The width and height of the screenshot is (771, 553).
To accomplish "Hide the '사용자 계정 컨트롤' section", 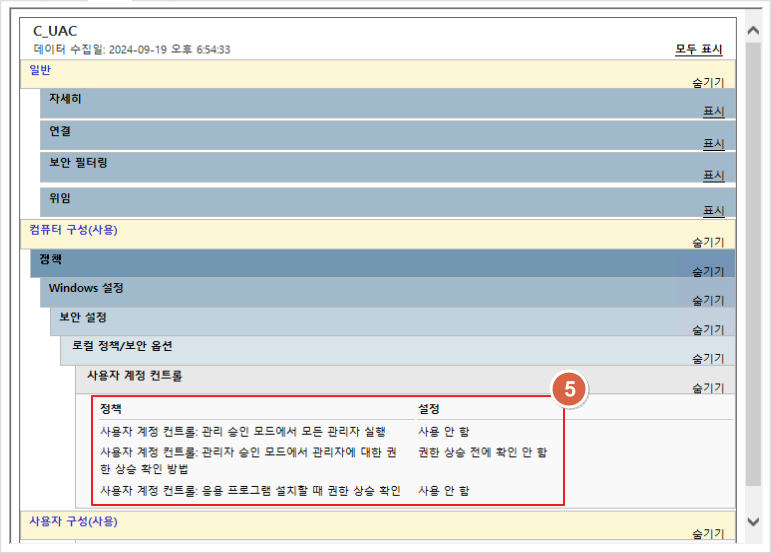I will tap(708, 388).
